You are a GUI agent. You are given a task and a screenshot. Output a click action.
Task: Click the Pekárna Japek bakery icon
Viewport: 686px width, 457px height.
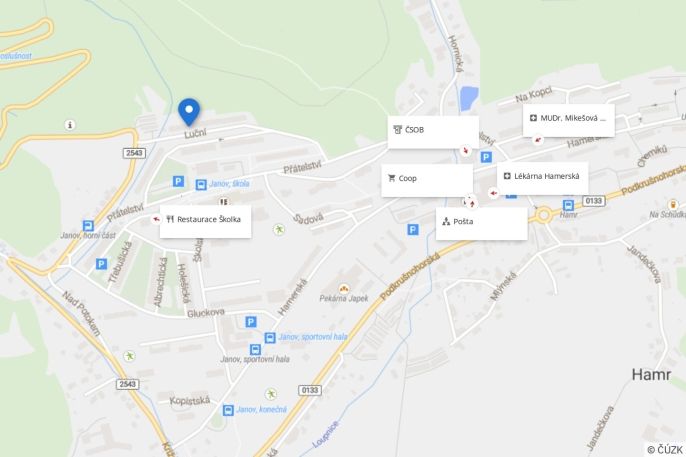[344, 289]
